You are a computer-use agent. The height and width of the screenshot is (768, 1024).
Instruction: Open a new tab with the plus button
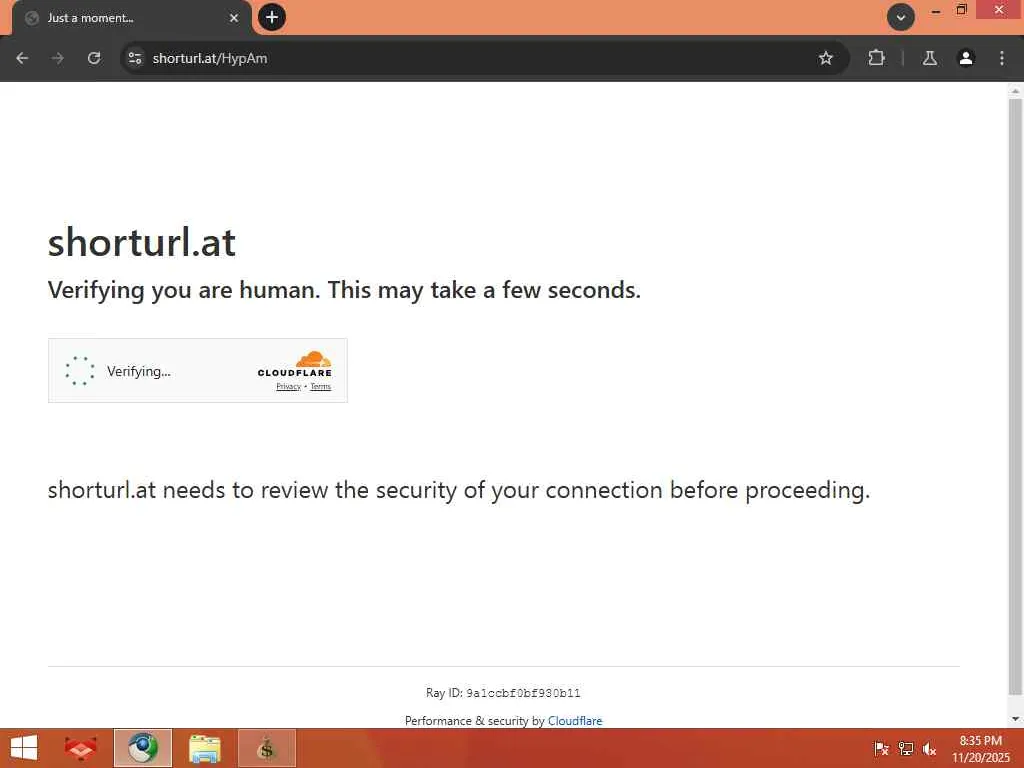tap(272, 17)
